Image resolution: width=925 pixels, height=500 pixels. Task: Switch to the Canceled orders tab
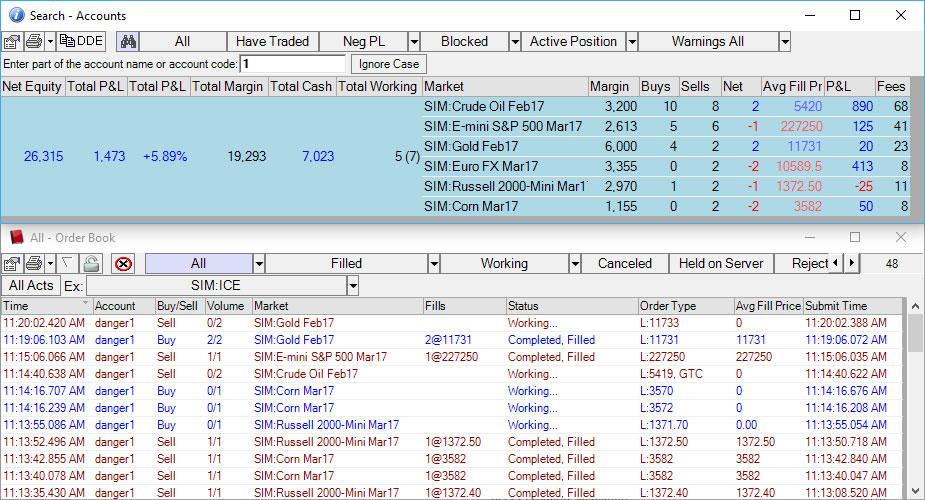[625, 264]
